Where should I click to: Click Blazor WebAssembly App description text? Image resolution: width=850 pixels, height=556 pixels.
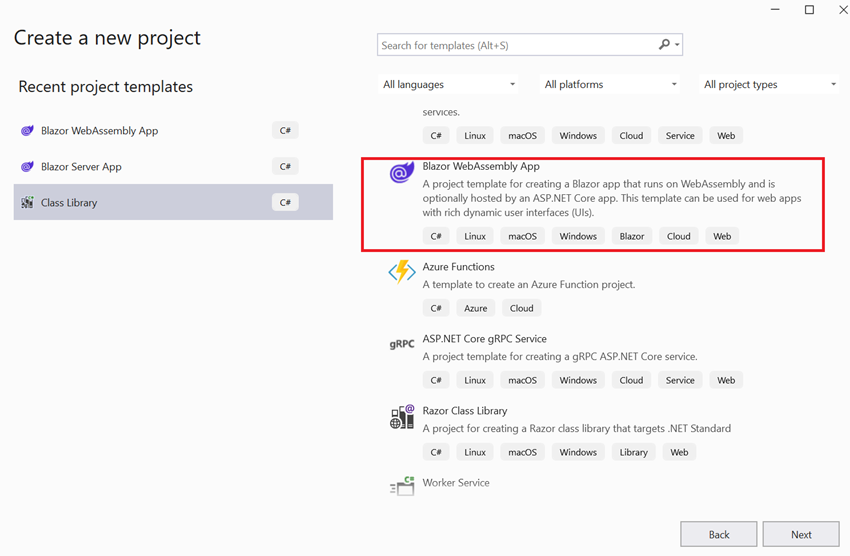point(611,198)
